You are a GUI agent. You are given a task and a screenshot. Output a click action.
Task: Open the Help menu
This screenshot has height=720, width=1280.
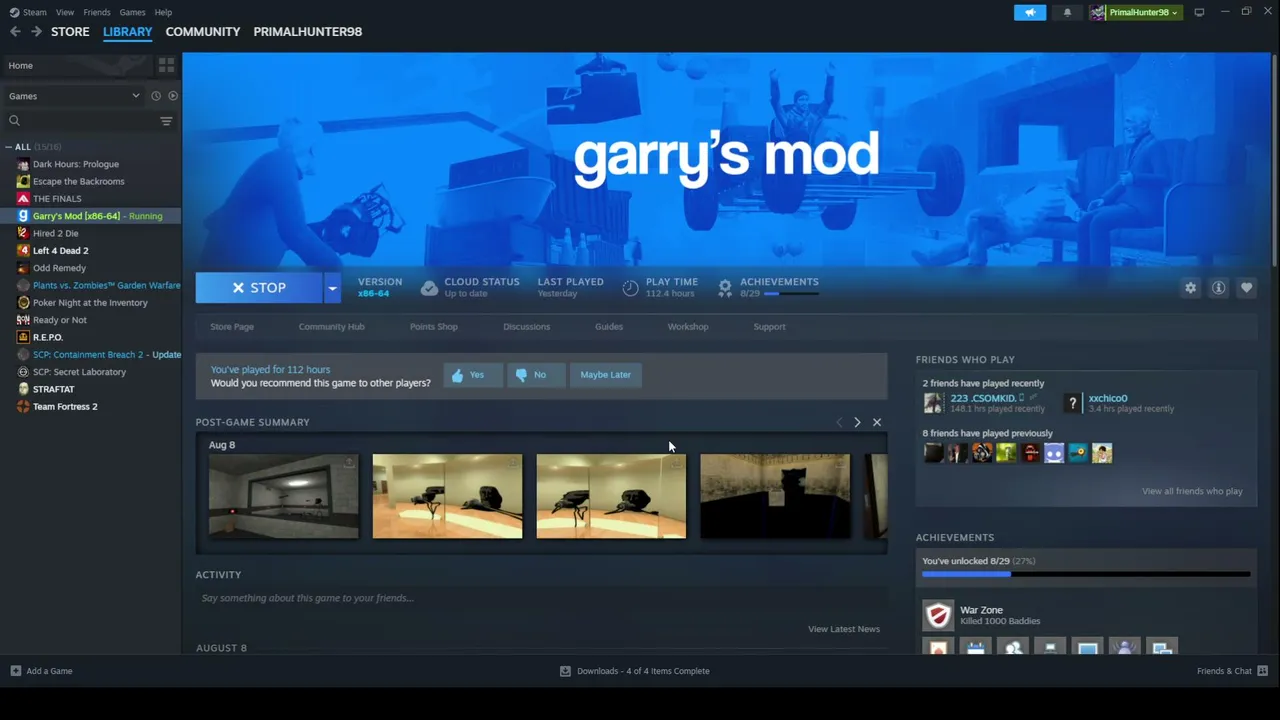163,12
